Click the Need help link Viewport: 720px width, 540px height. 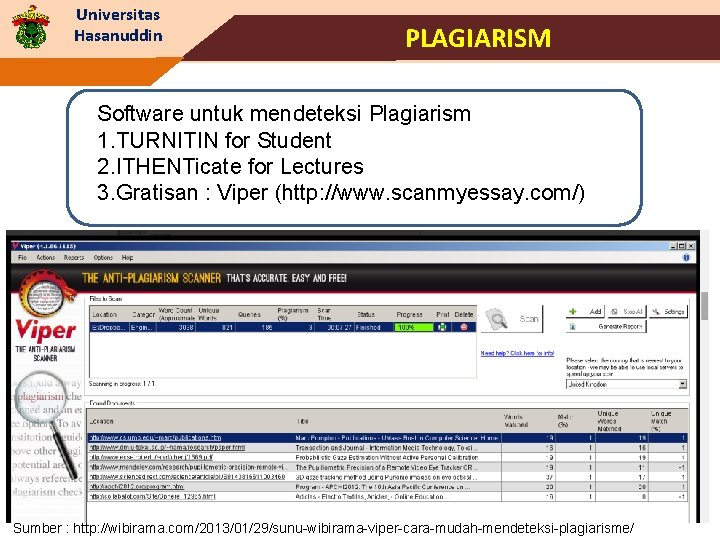pyautogui.click(x=517, y=353)
